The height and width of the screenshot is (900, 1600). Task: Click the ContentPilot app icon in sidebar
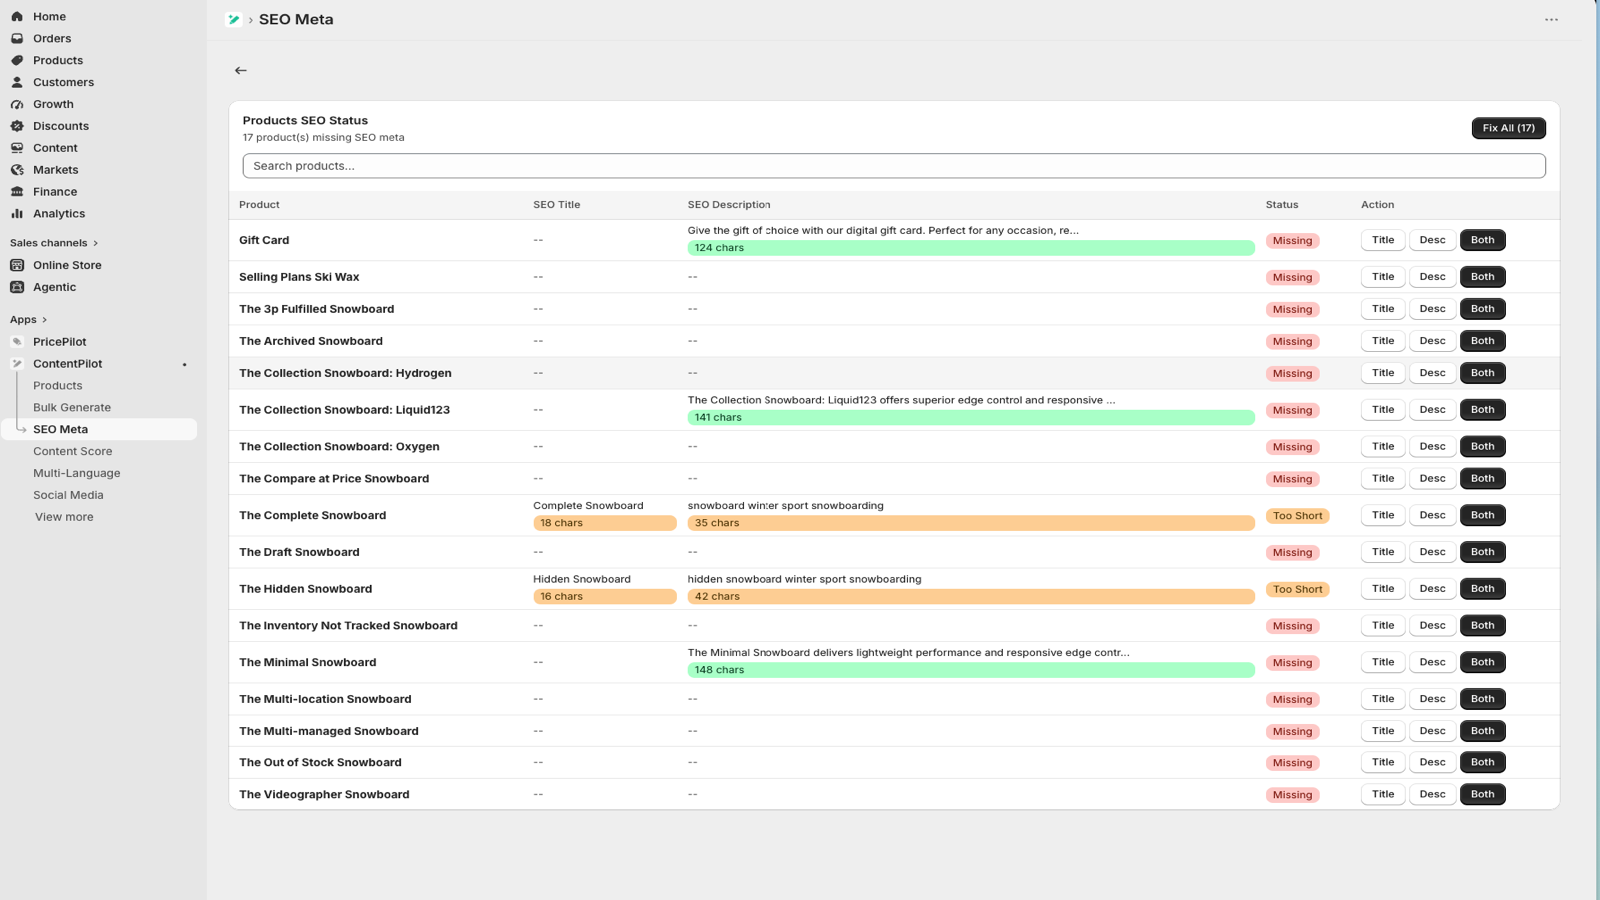pos(17,364)
